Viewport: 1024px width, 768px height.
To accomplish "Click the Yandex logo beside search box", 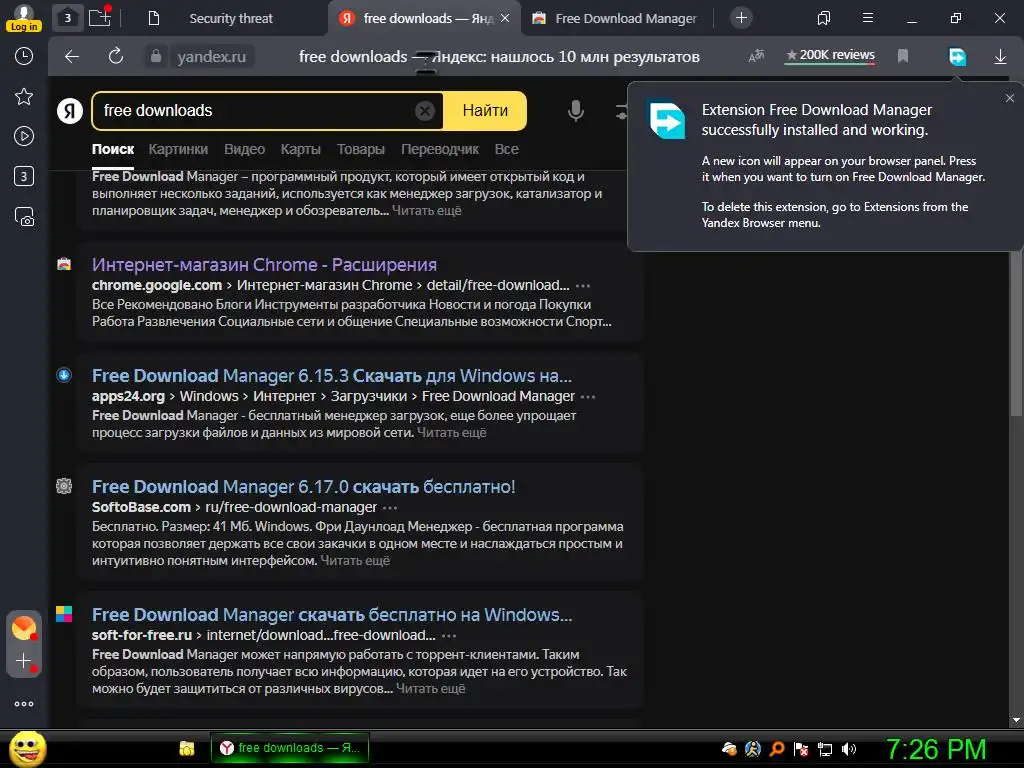I will coord(70,110).
